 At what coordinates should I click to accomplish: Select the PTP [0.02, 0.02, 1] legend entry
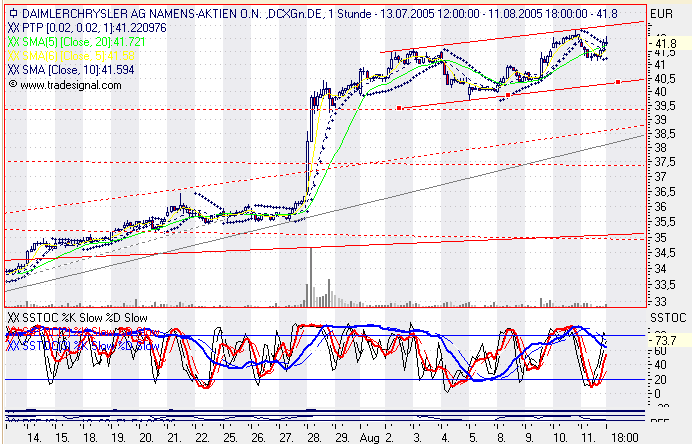[87, 28]
